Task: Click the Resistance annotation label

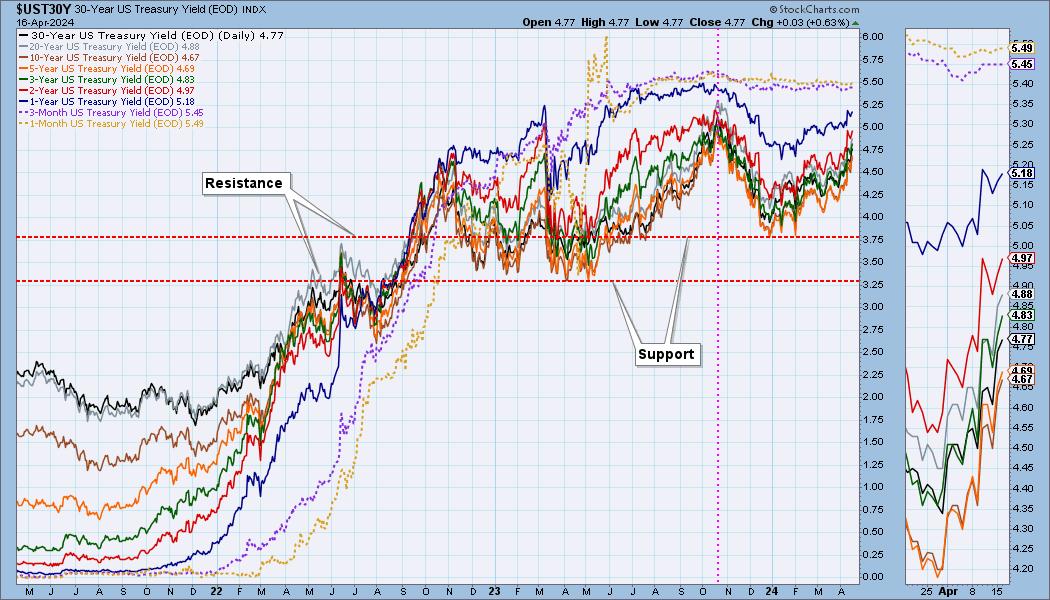Action: coord(244,183)
